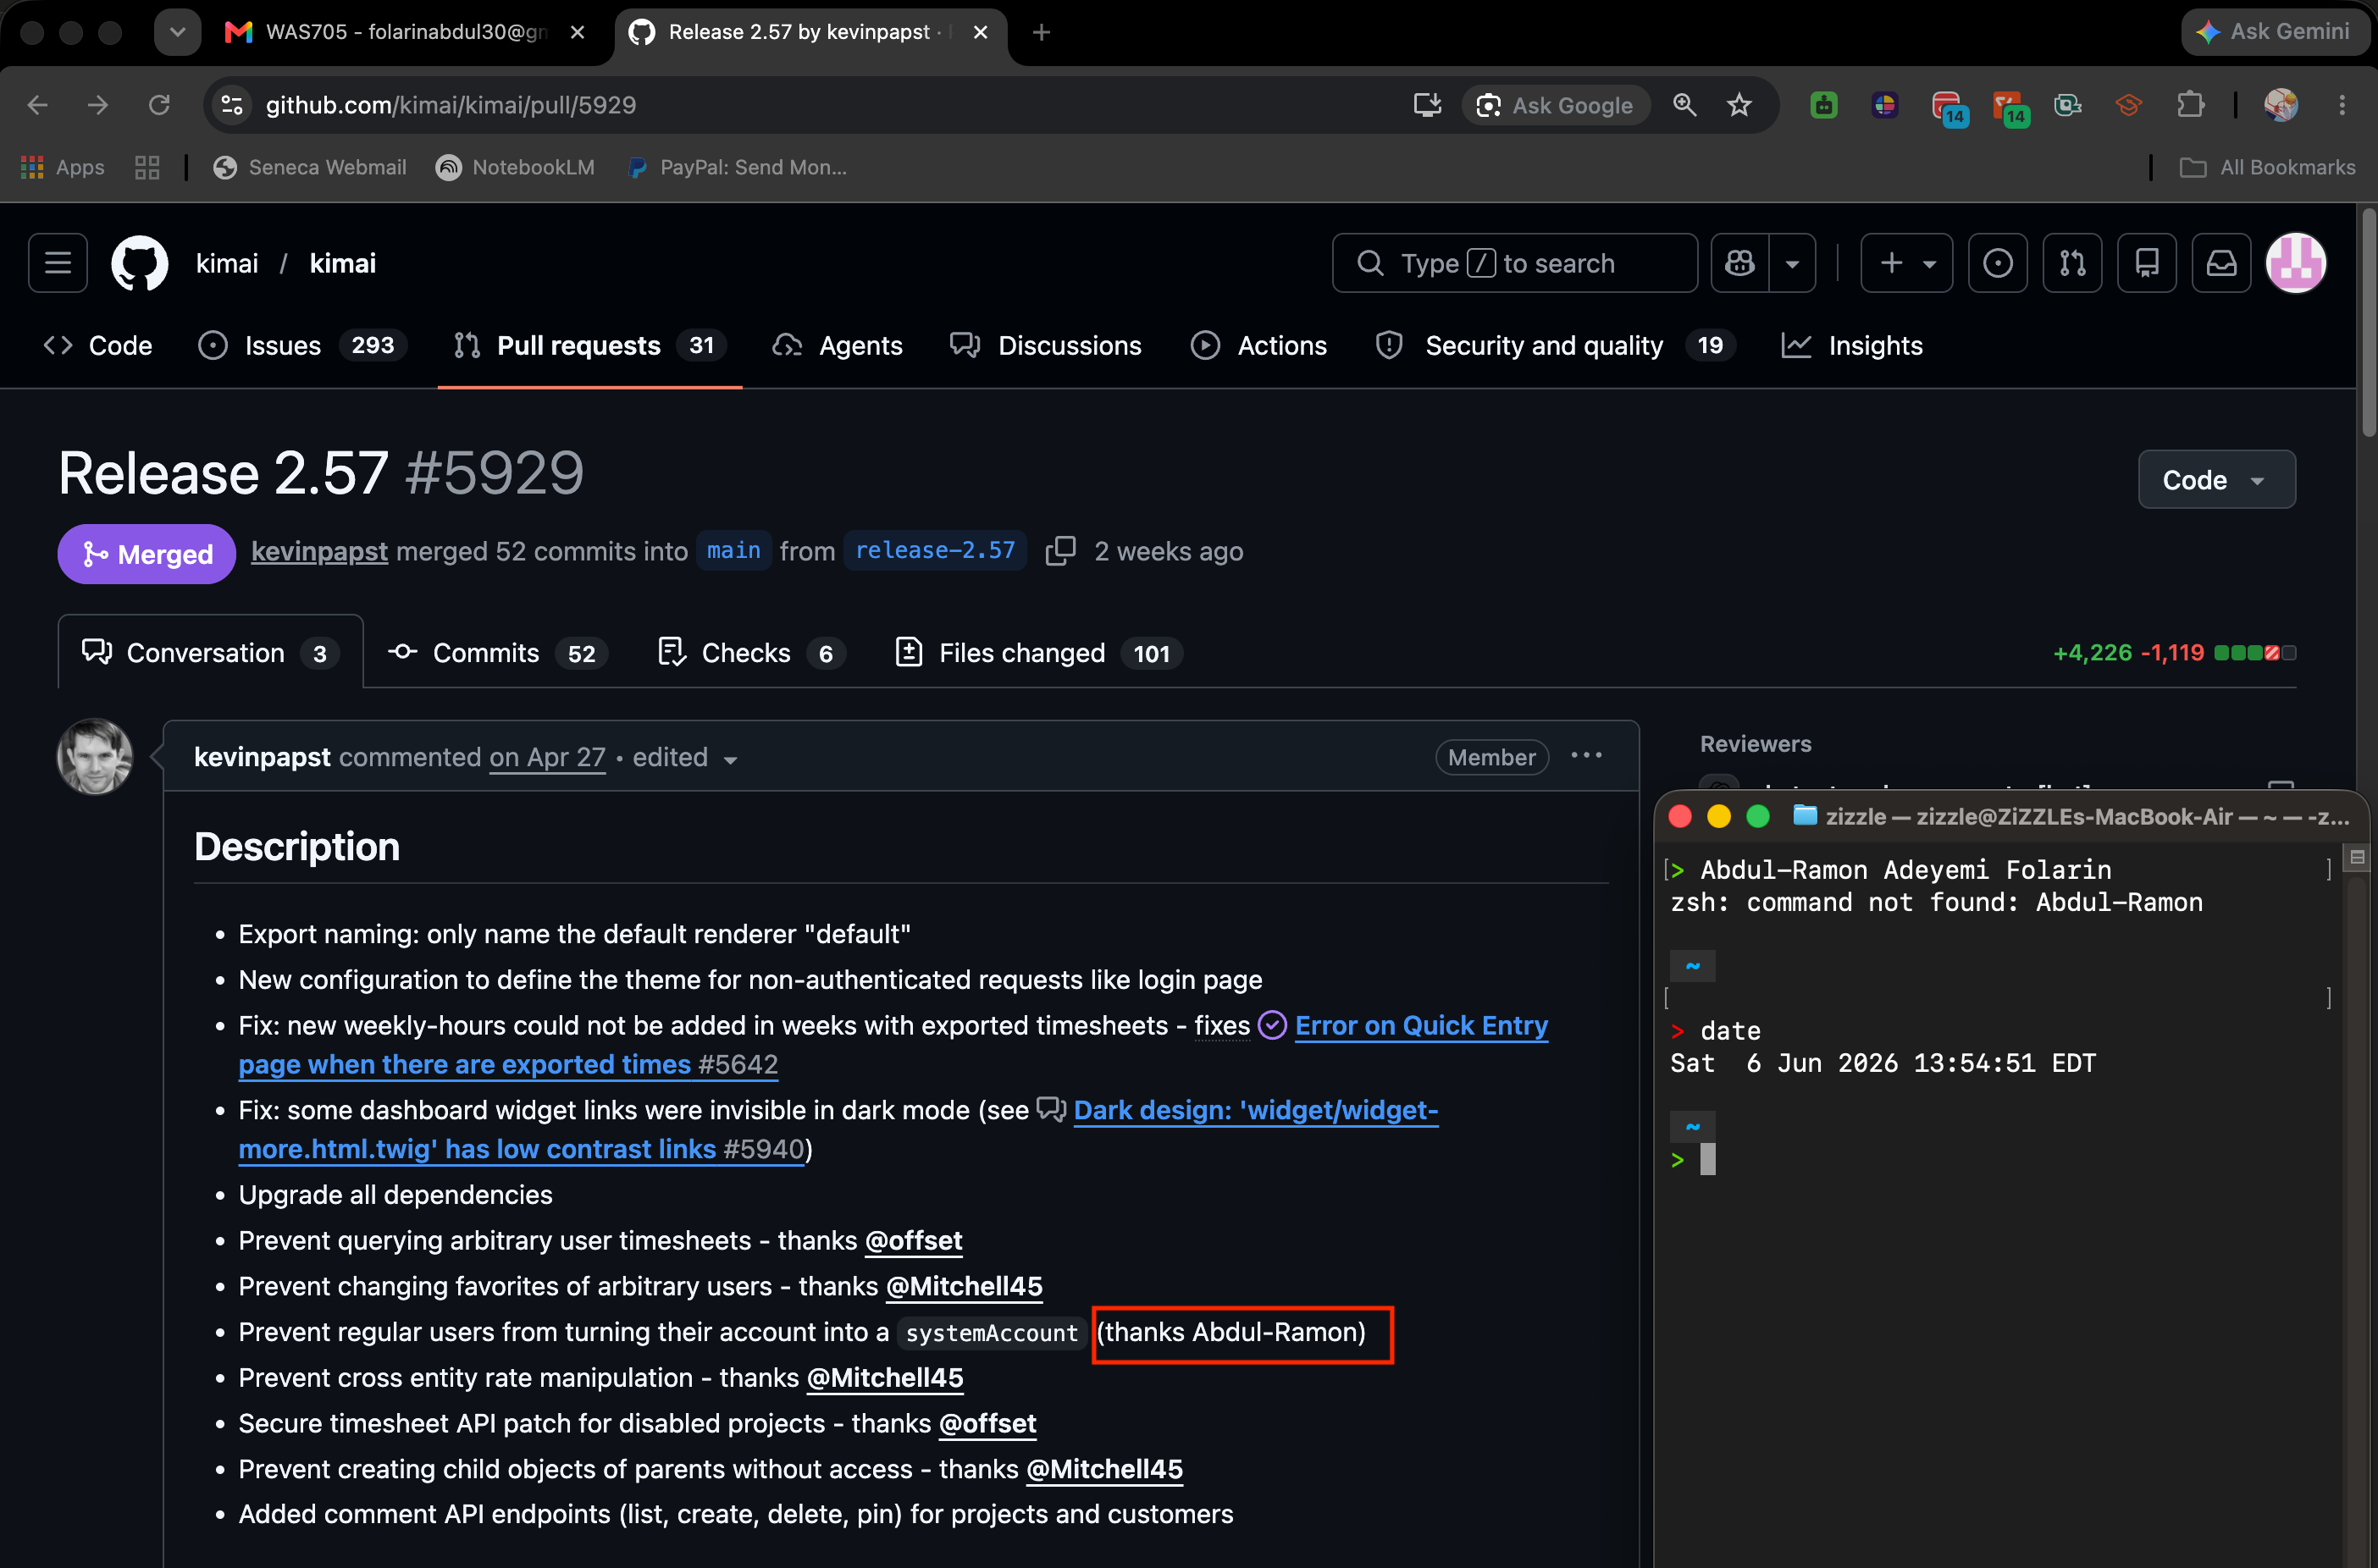Viewport: 2378px width, 1568px height.
Task: Open the zoom magnifier icon in address bar
Action: (x=1684, y=105)
